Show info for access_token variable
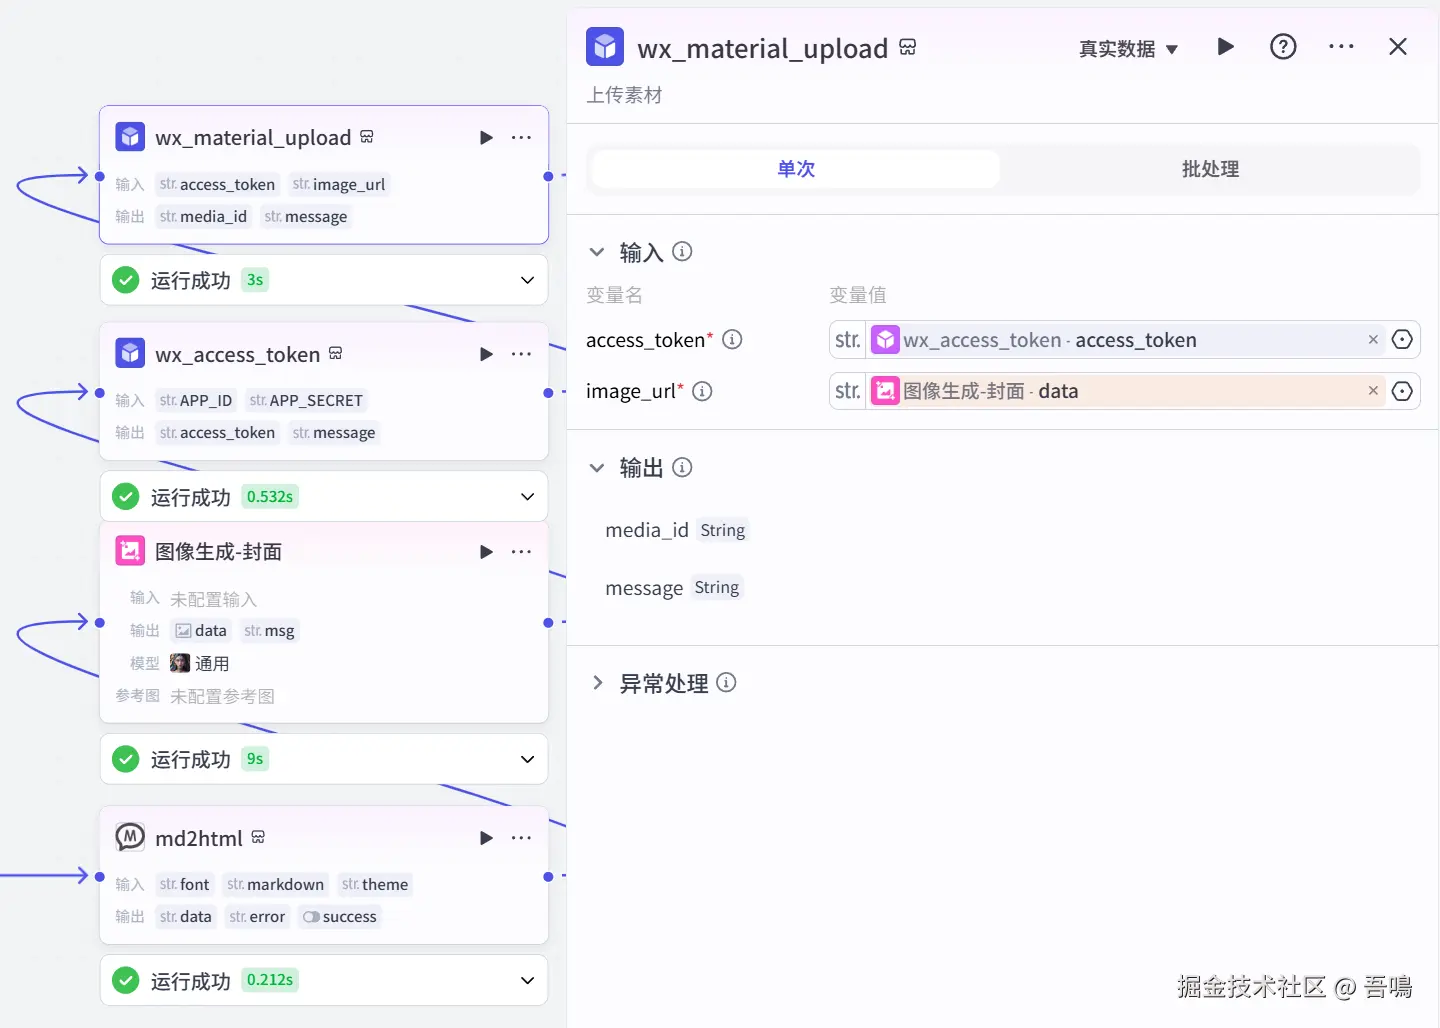The image size is (1440, 1028). click(x=732, y=339)
